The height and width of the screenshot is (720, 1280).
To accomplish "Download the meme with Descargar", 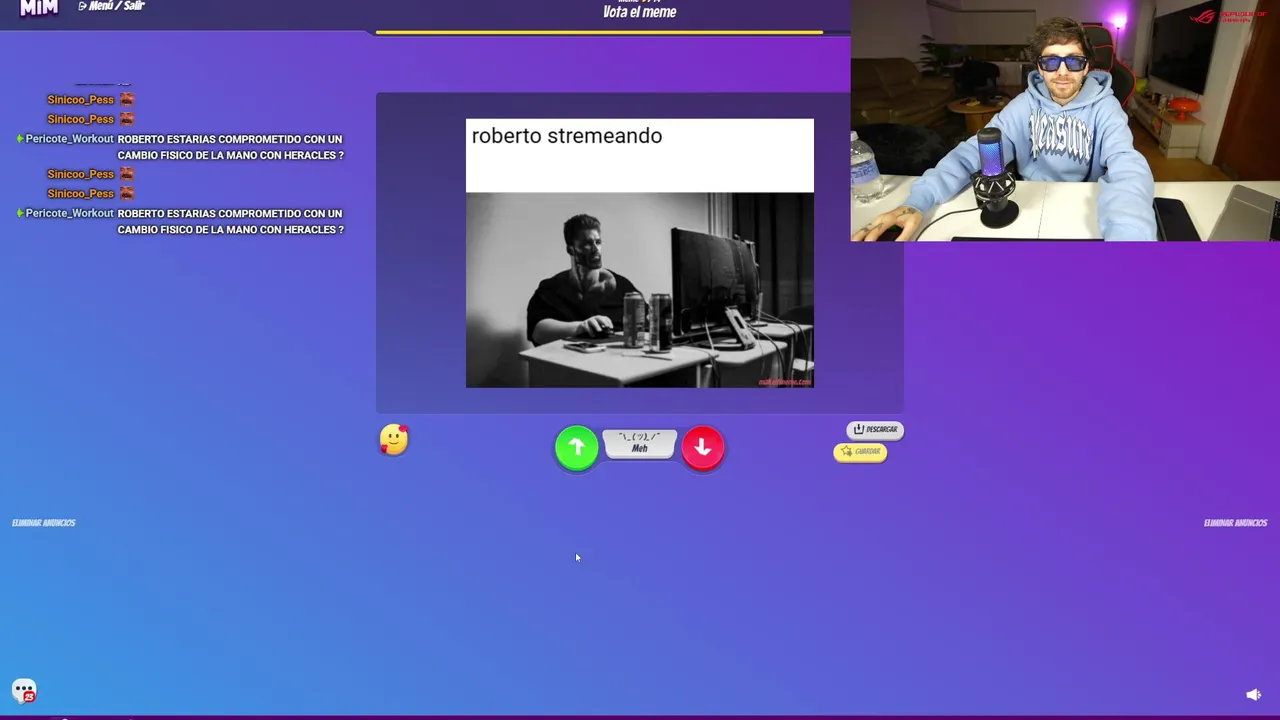I will coord(875,429).
